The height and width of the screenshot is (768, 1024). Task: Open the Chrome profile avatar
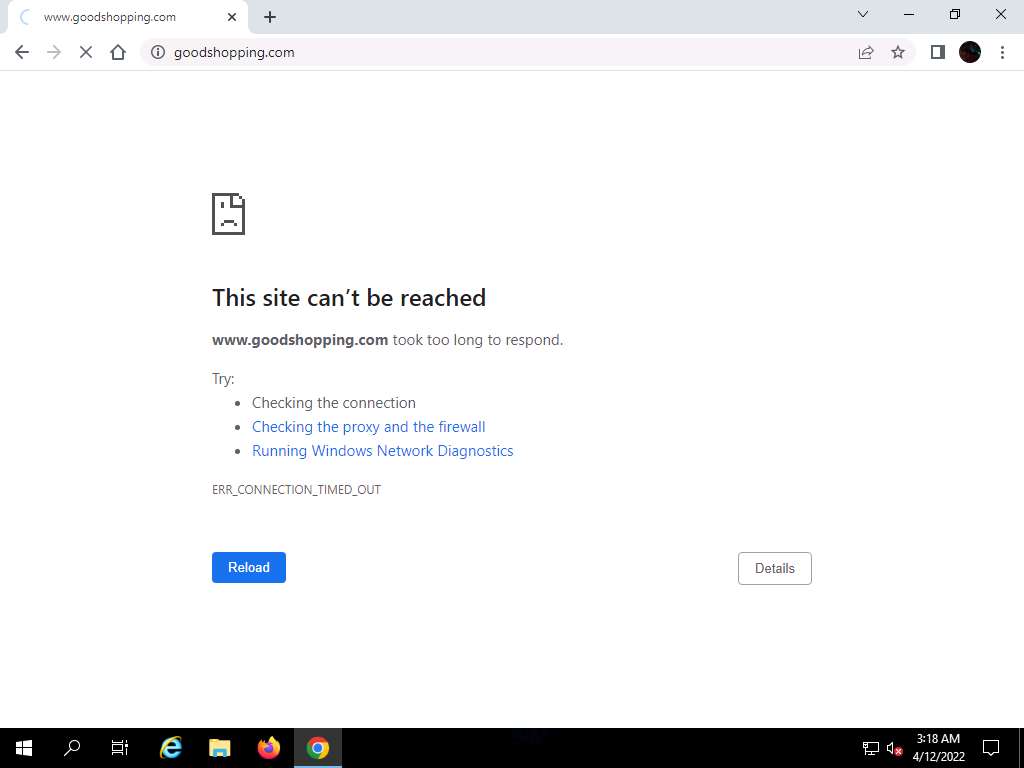click(x=970, y=52)
